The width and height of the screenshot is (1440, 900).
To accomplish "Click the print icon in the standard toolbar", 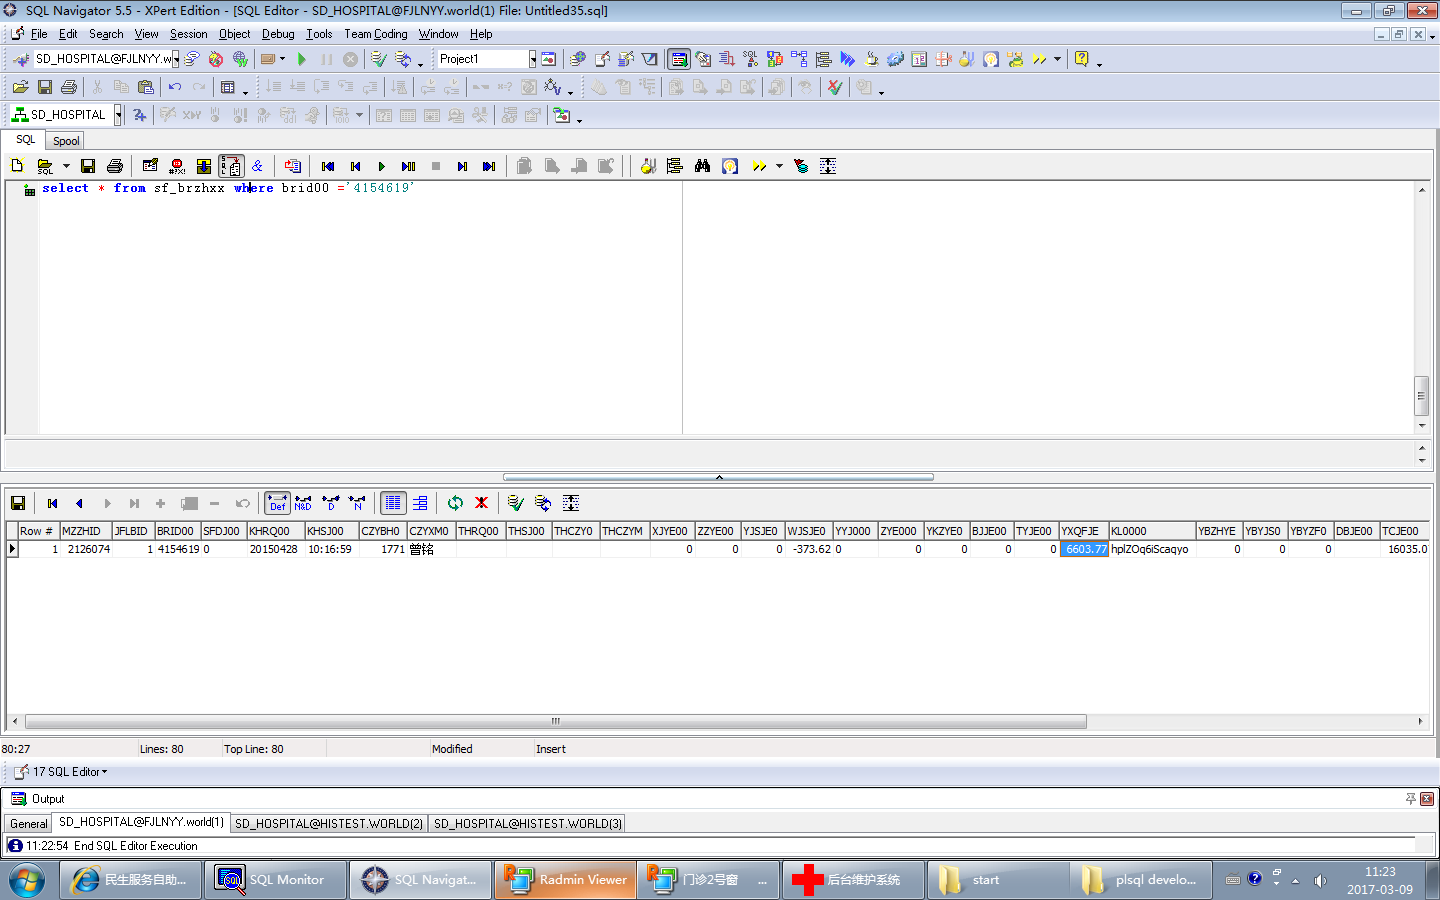I will [69, 87].
